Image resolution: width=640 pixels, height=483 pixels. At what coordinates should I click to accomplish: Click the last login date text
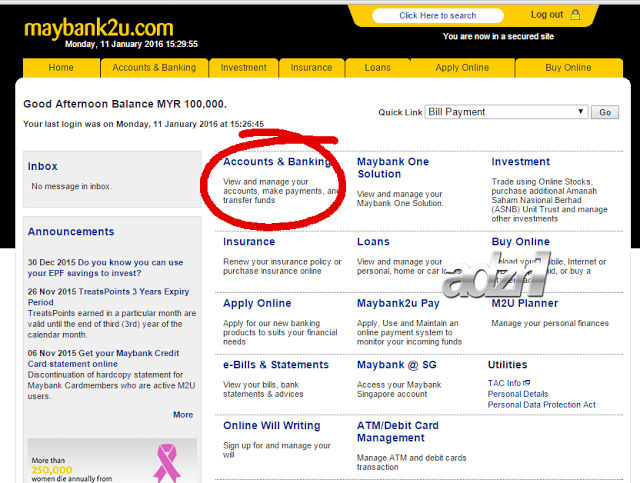pos(143,124)
